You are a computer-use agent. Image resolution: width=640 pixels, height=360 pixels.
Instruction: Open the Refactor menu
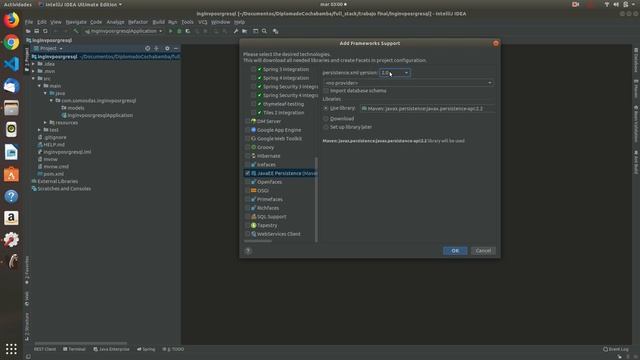tap(138, 22)
